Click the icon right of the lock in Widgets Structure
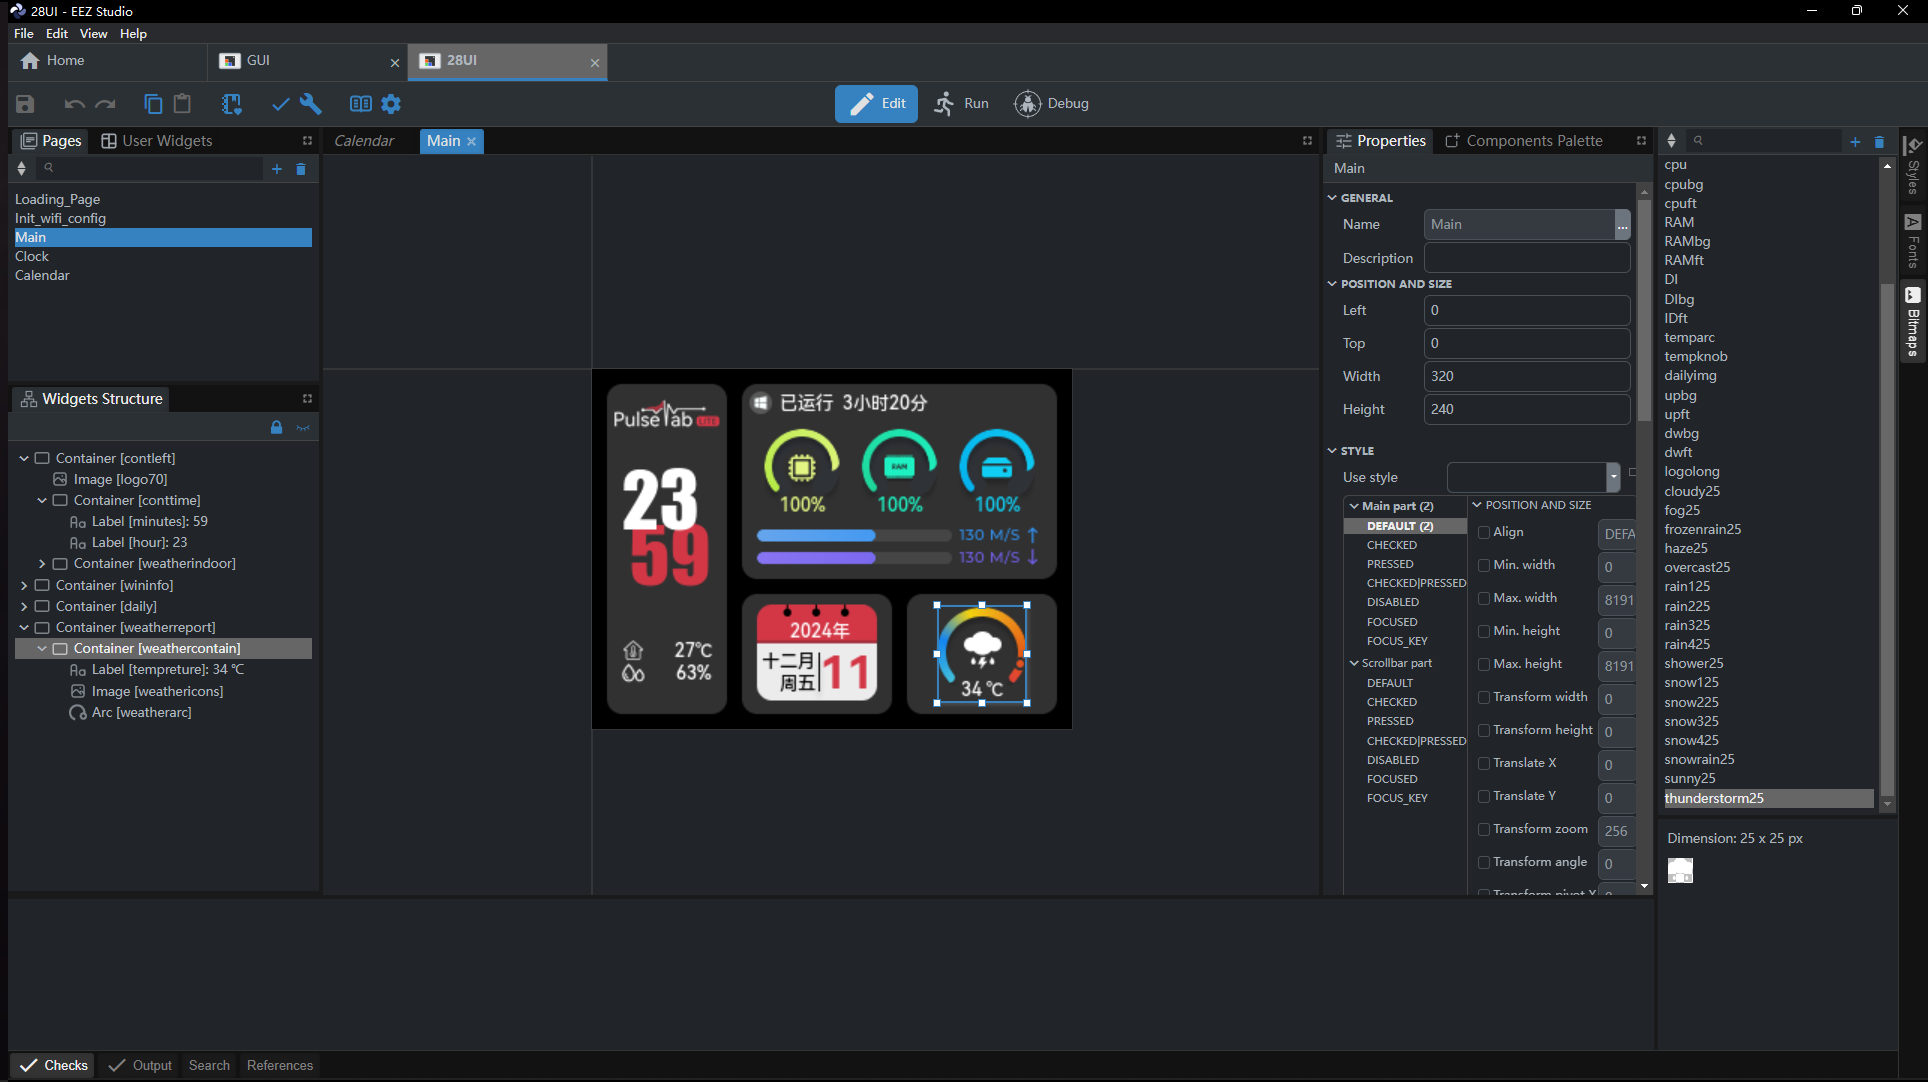 [303, 427]
